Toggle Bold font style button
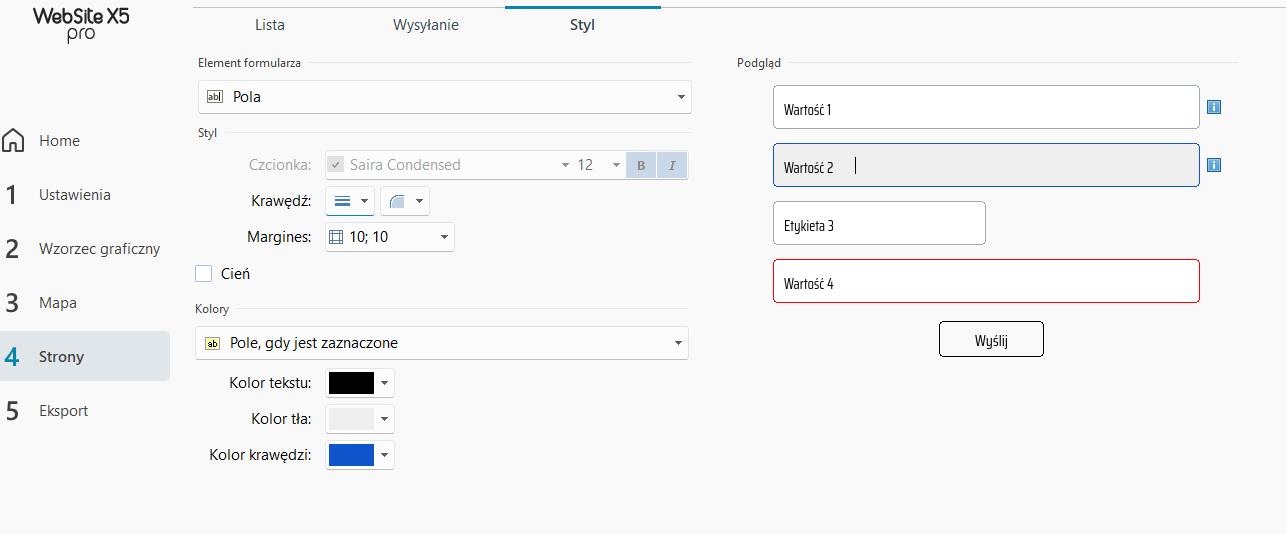1286x534 pixels. tap(641, 165)
